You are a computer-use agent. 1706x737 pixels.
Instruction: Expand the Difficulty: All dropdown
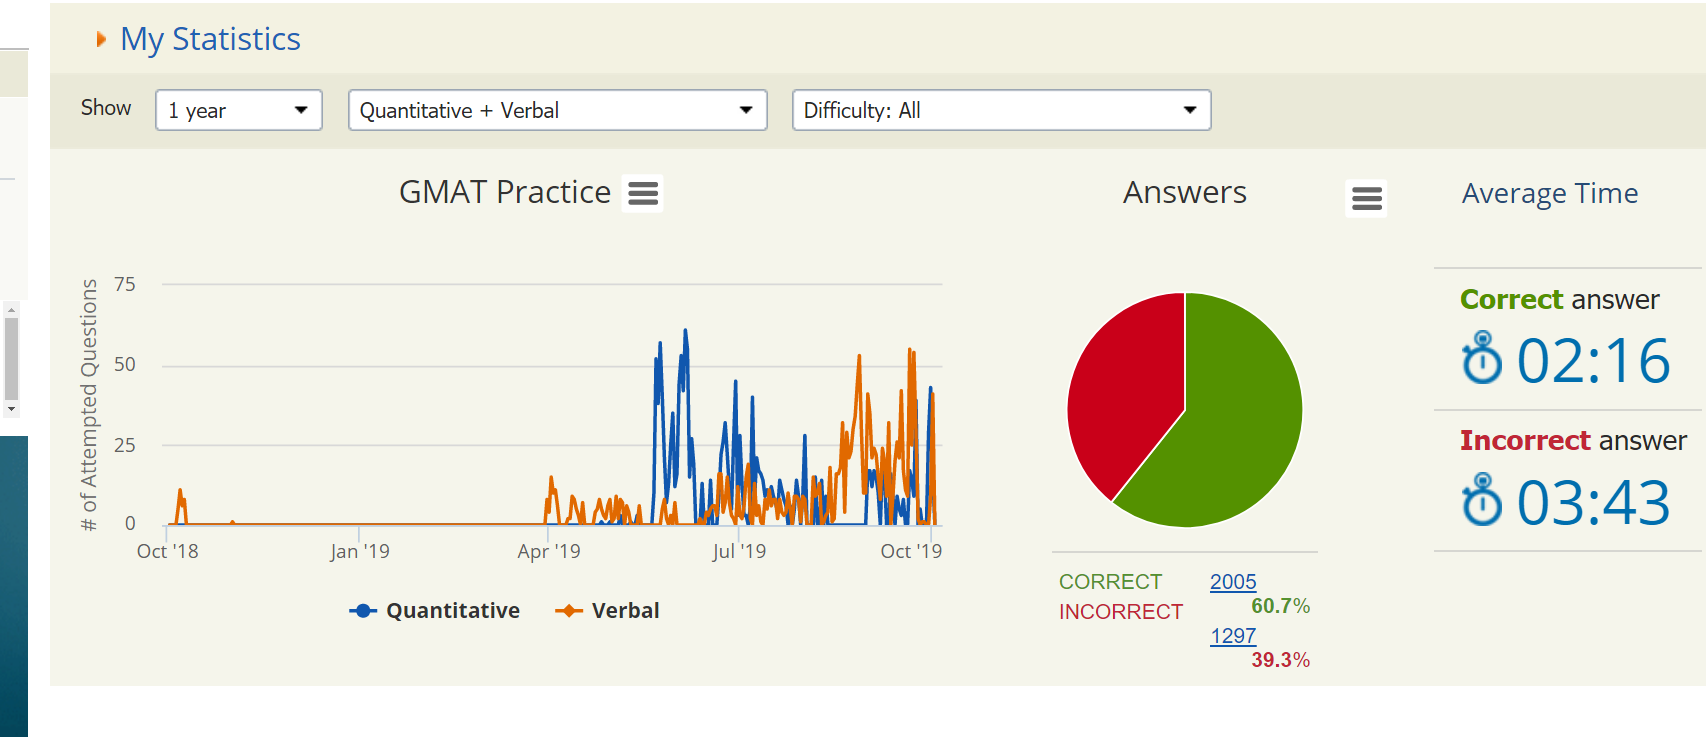tap(1001, 110)
